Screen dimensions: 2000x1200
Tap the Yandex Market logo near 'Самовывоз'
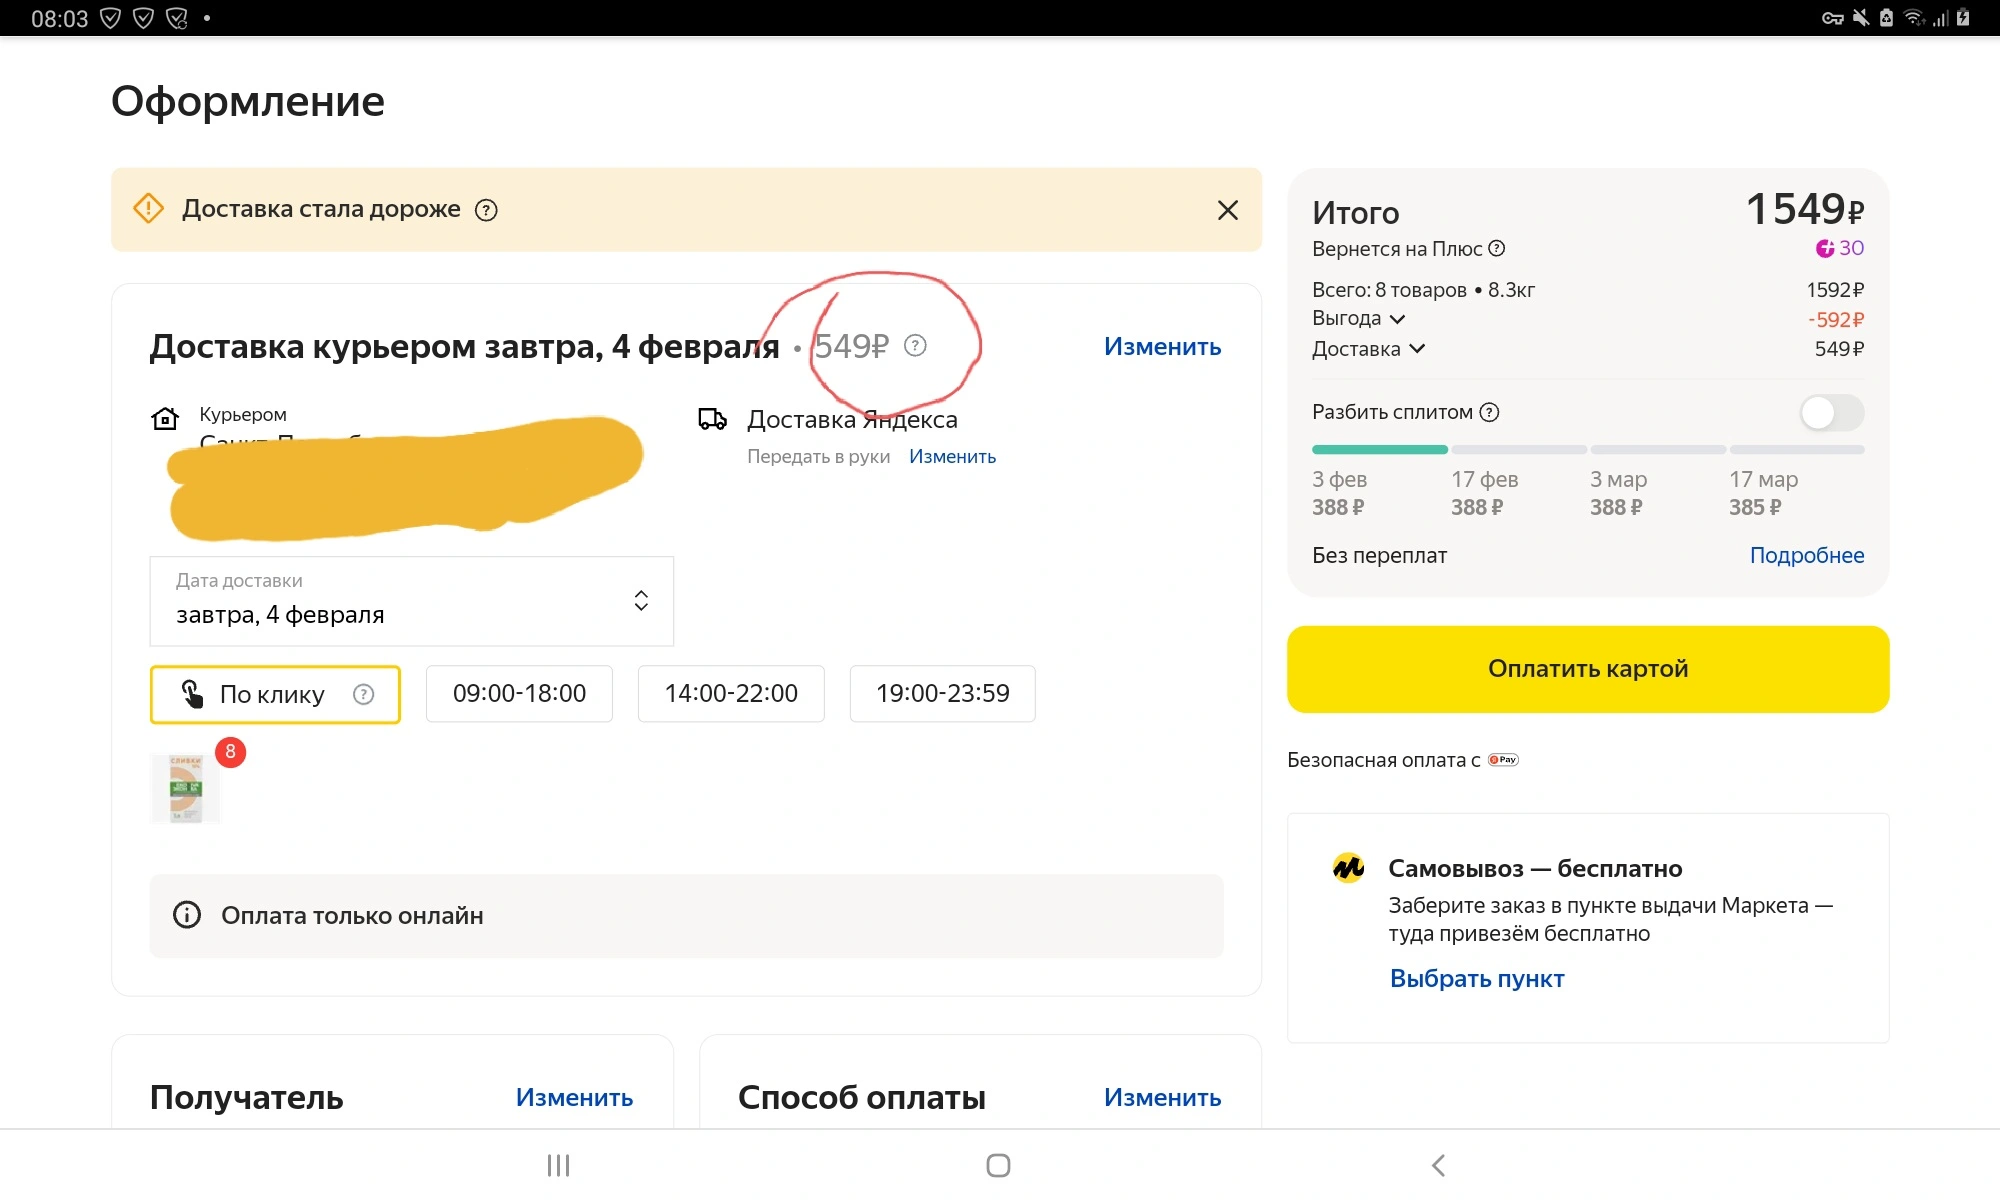1348,868
